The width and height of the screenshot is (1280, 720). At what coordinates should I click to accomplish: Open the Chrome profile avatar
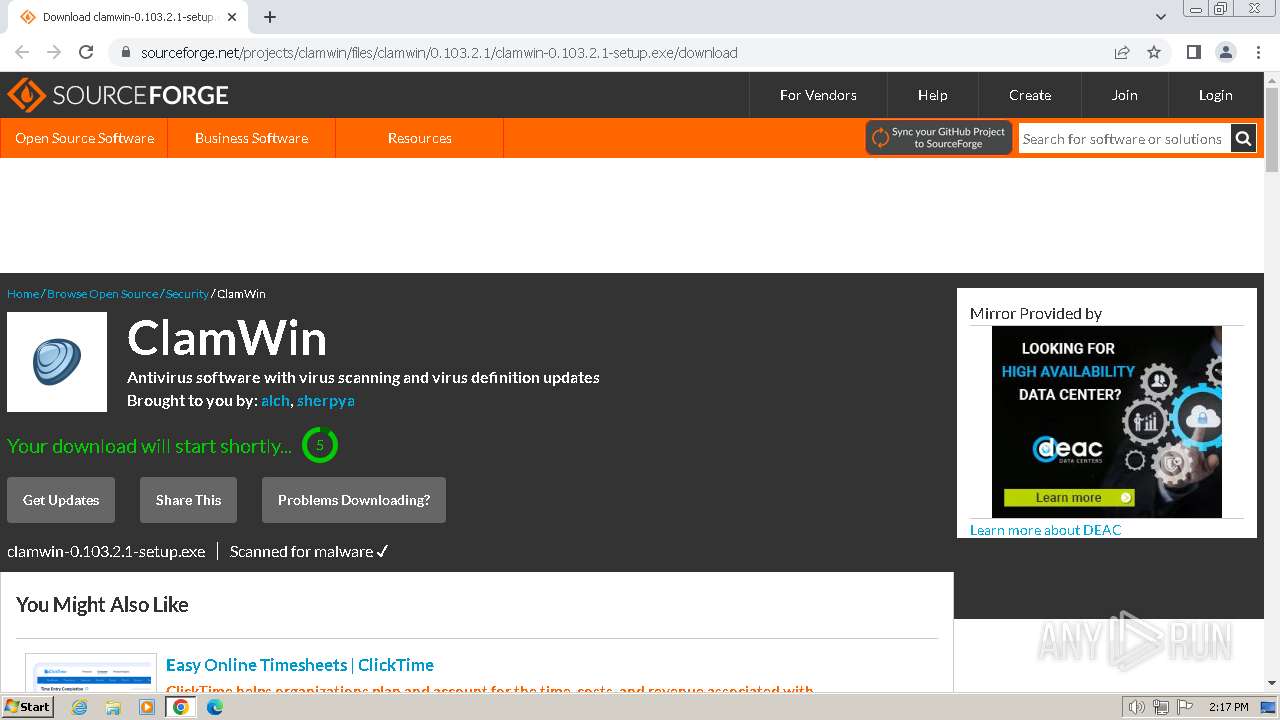click(x=1225, y=52)
